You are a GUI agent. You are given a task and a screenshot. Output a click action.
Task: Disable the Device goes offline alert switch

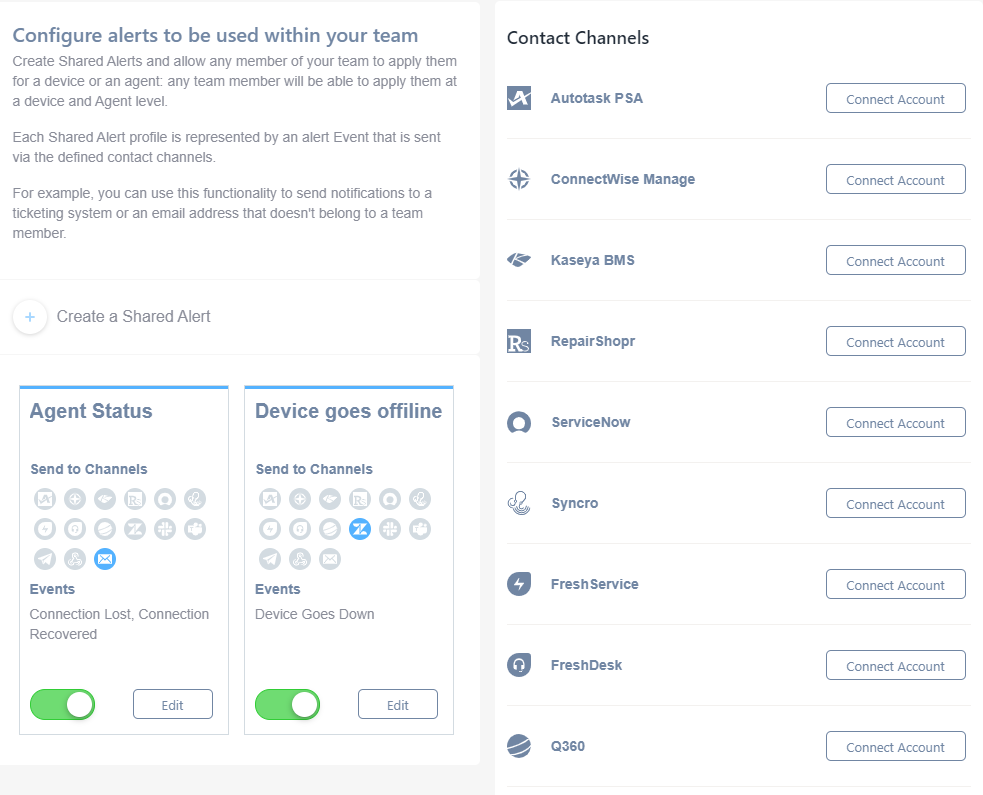[x=287, y=704]
